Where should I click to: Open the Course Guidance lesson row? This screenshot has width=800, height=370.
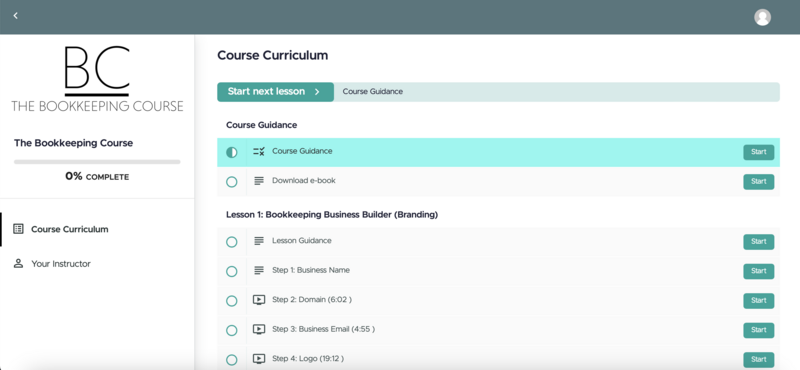pos(498,152)
